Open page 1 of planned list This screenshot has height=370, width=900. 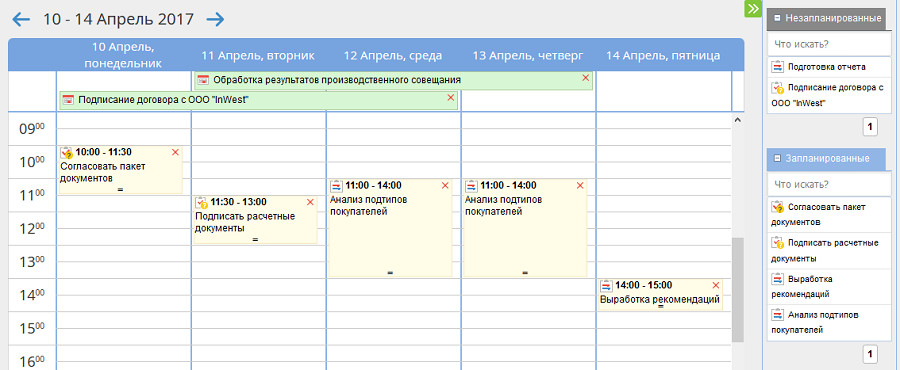coord(870,355)
